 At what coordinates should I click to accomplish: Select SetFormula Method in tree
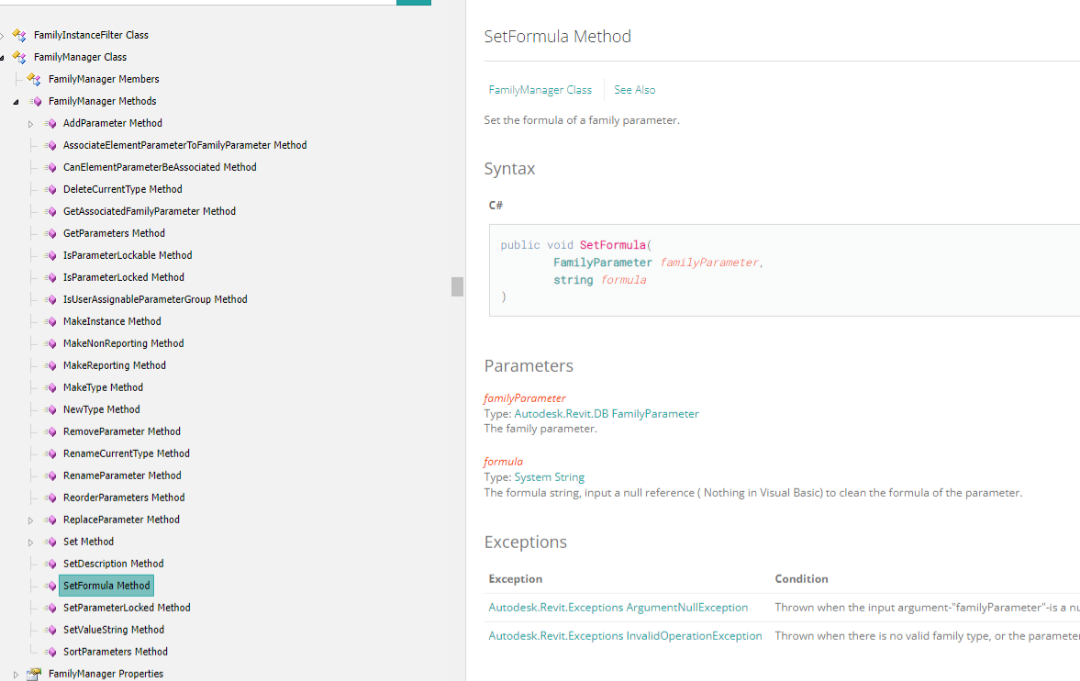point(106,586)
